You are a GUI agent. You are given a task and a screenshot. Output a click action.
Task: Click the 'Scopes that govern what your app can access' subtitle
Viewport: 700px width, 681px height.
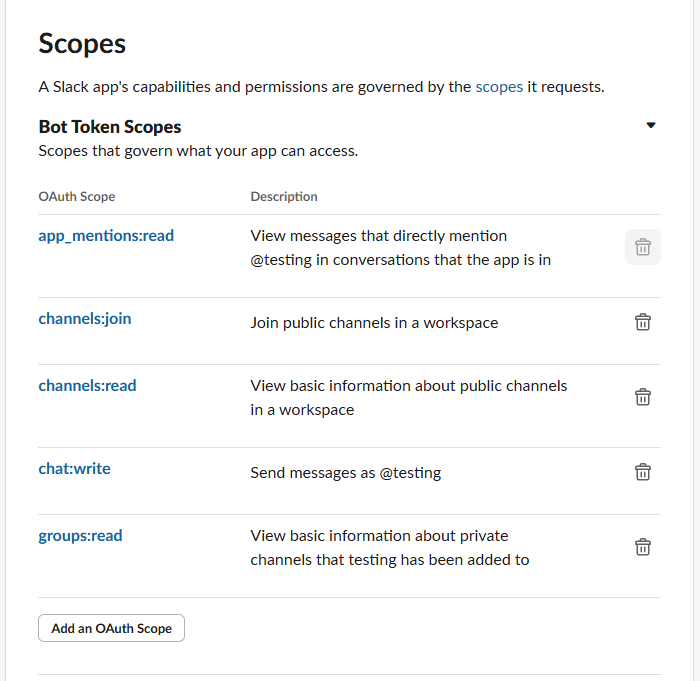pos(198,152)
